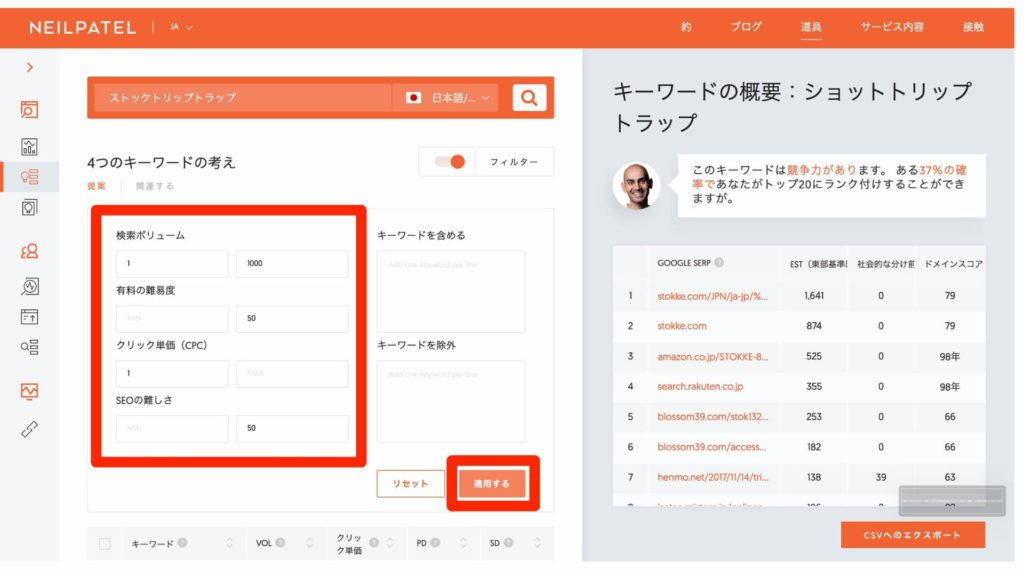Open the JA site language dropdown
The width and height of the screenshot is (1024, 576).
(x=181, y=27)
